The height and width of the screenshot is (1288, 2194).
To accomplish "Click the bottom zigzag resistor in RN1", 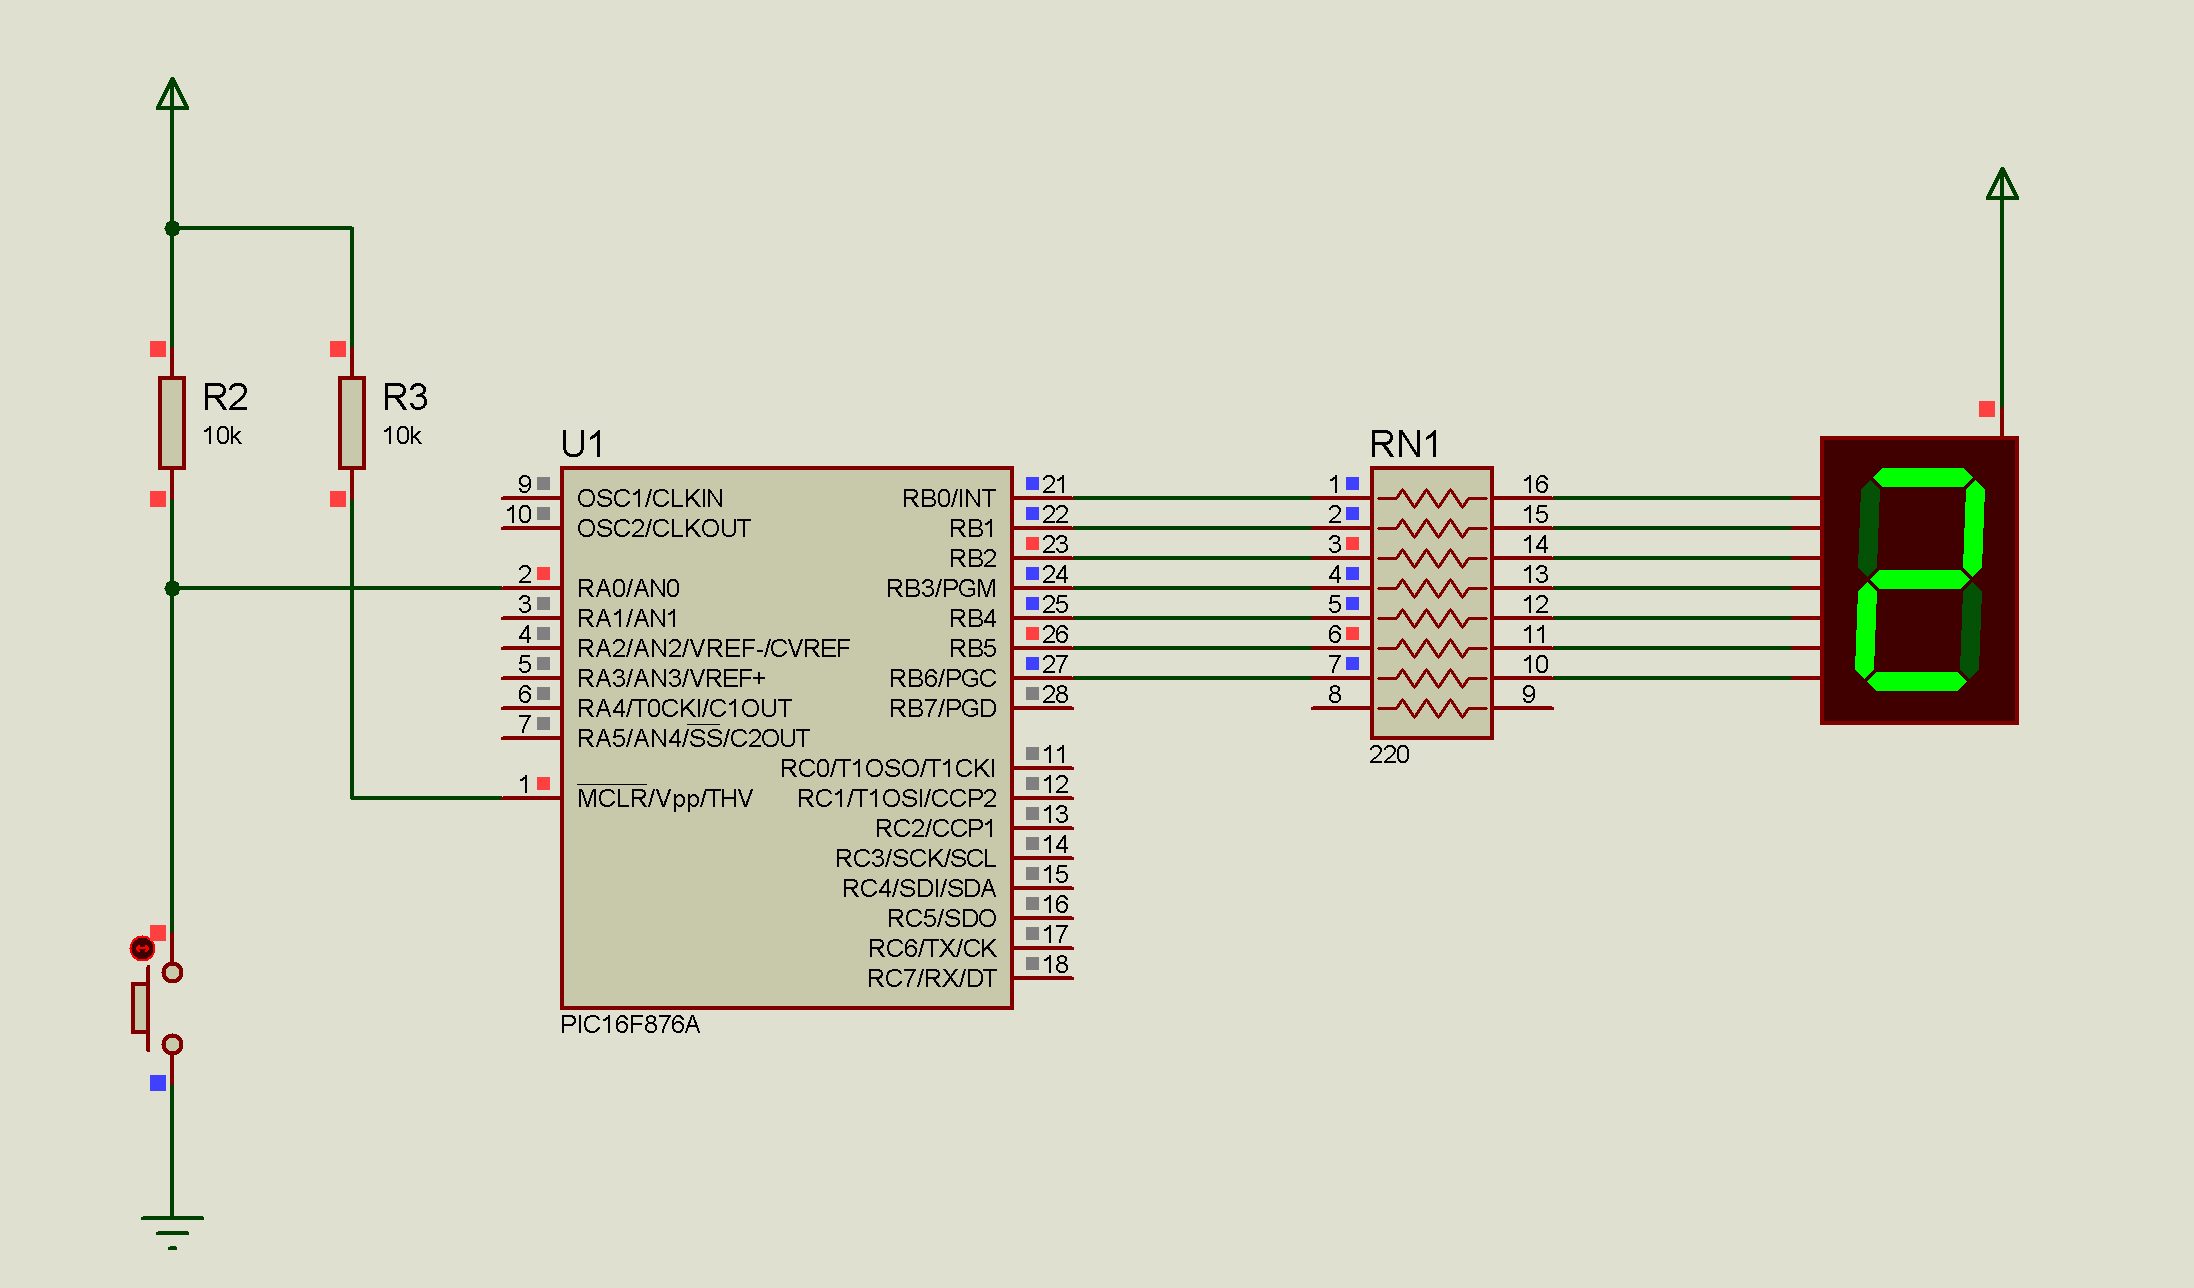I will [1432, 708].
